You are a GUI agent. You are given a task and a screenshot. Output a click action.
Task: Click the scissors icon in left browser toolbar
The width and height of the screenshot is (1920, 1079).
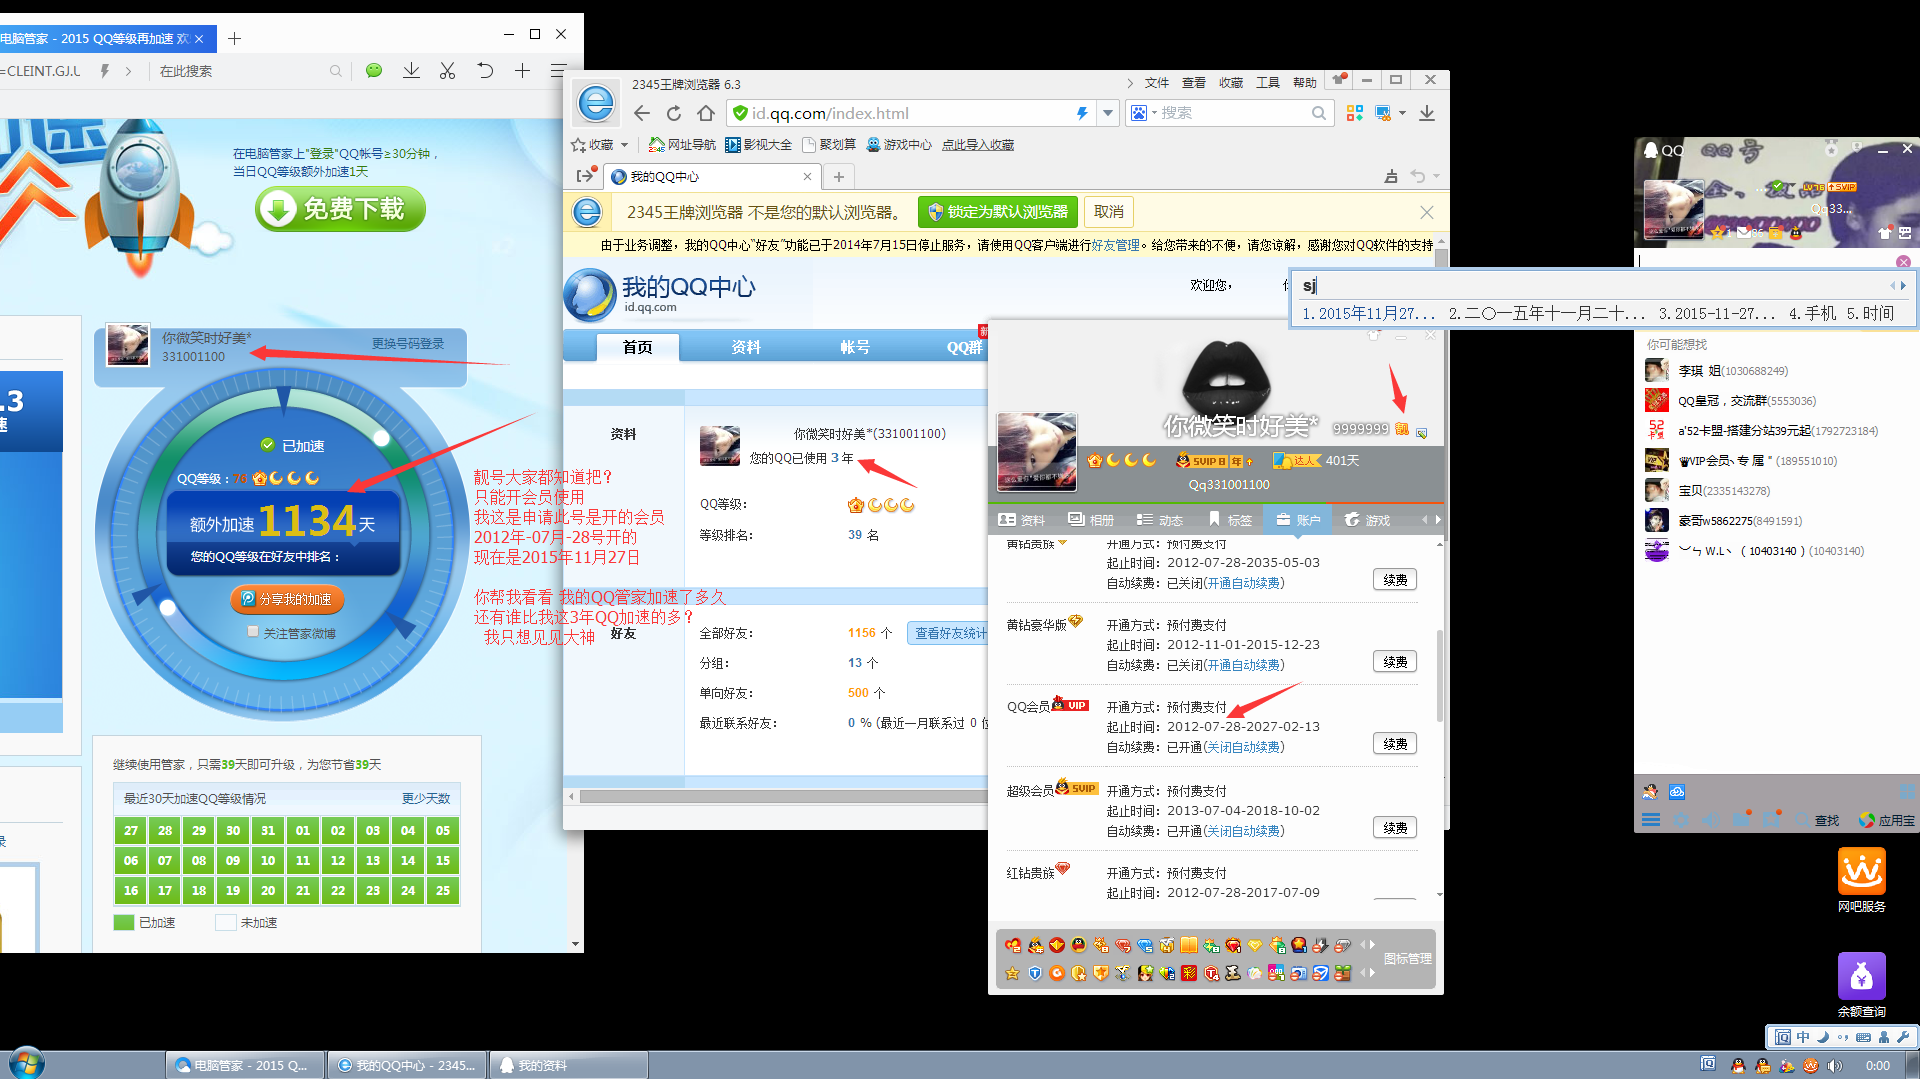(x=447, y=71)
